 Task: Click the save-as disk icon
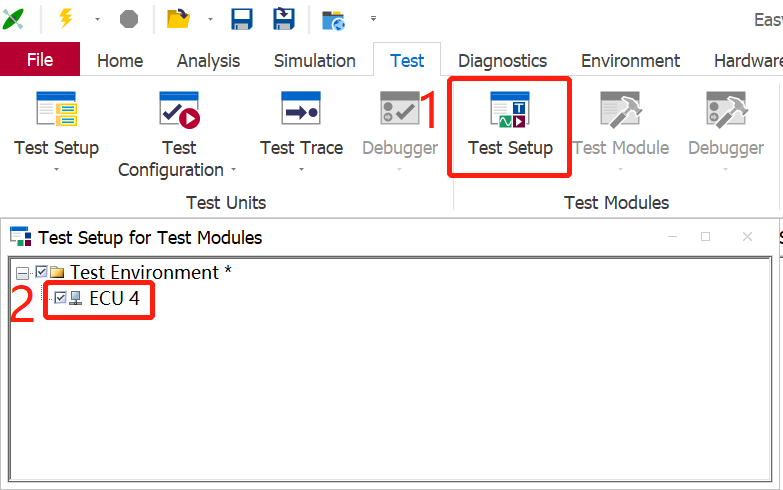[284, 18]
